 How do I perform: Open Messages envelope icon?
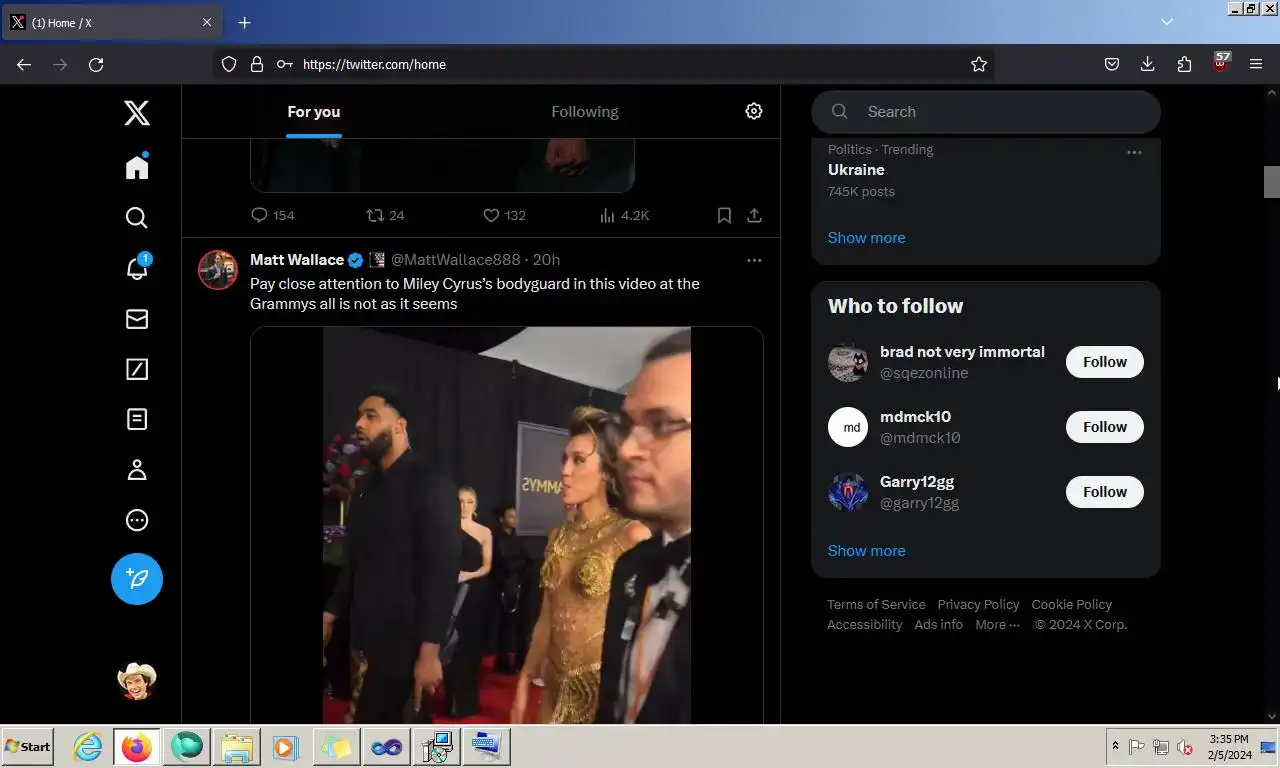[137, 318]
